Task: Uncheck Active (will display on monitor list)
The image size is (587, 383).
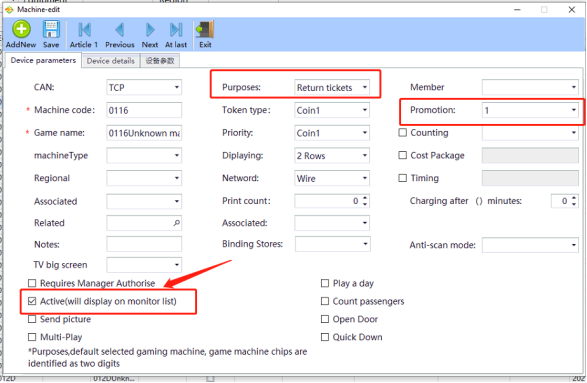Action: [x=32, y=301]
